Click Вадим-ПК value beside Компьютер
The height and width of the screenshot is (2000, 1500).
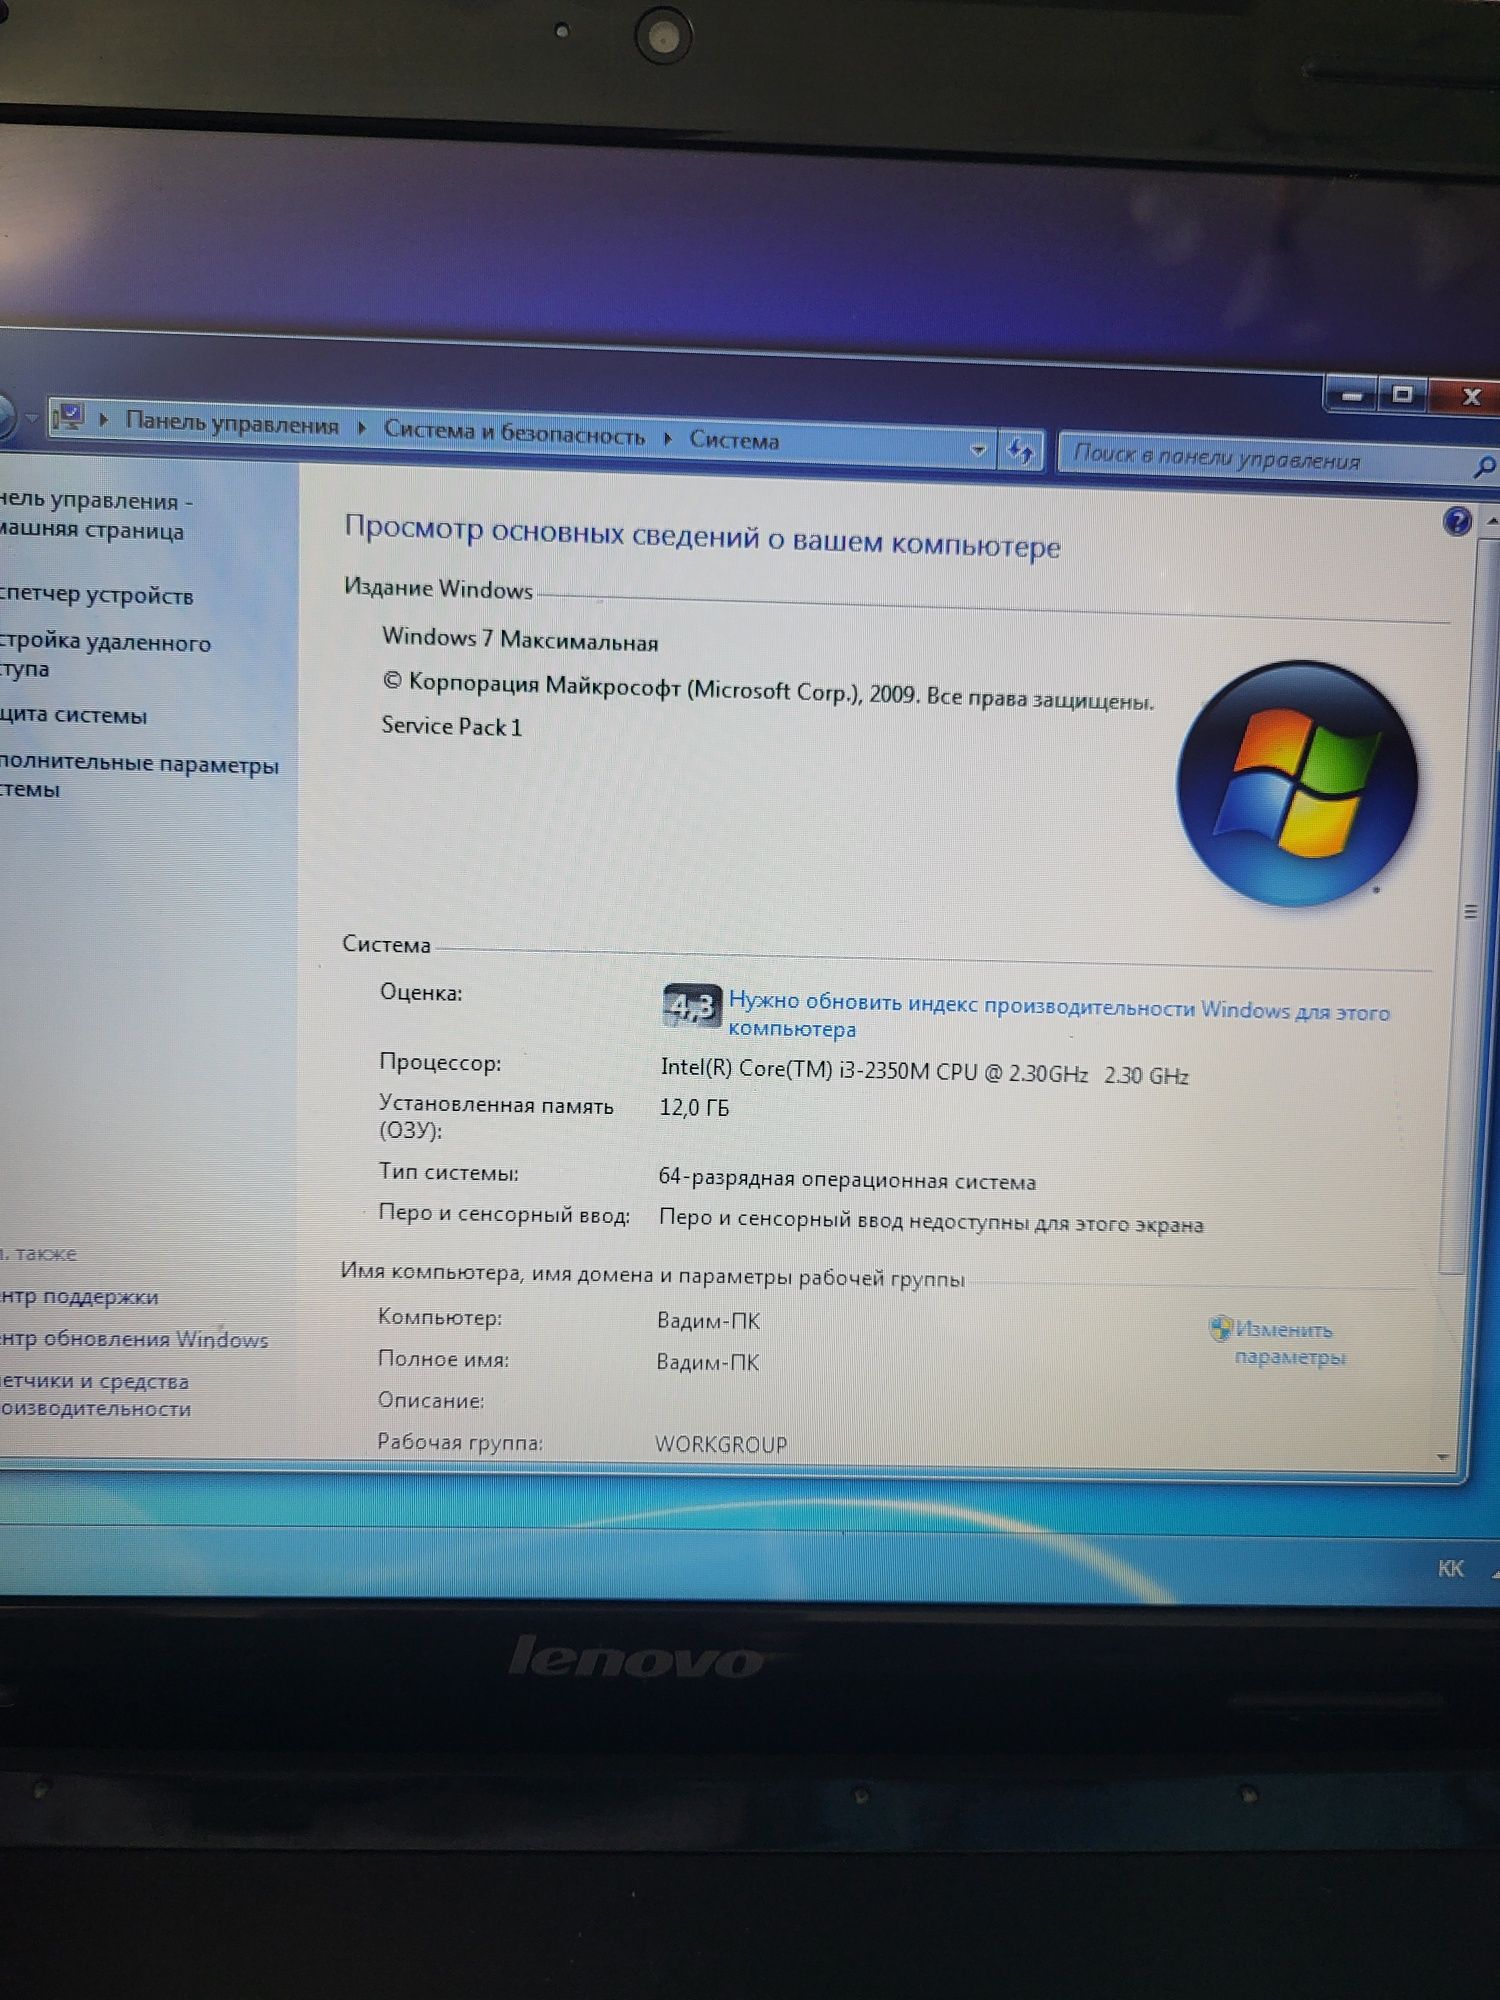(708, 1321)
